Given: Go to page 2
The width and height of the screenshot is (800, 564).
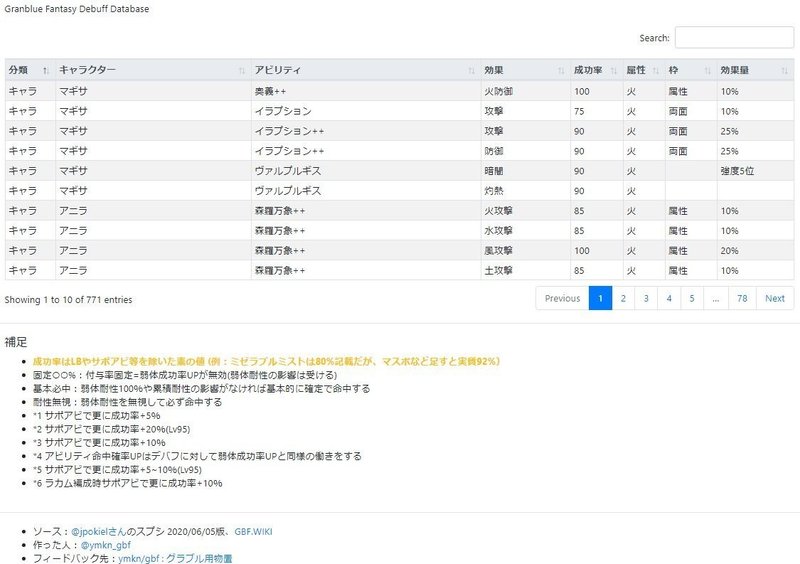Looking at the screenshot, I should pos(623,299).
